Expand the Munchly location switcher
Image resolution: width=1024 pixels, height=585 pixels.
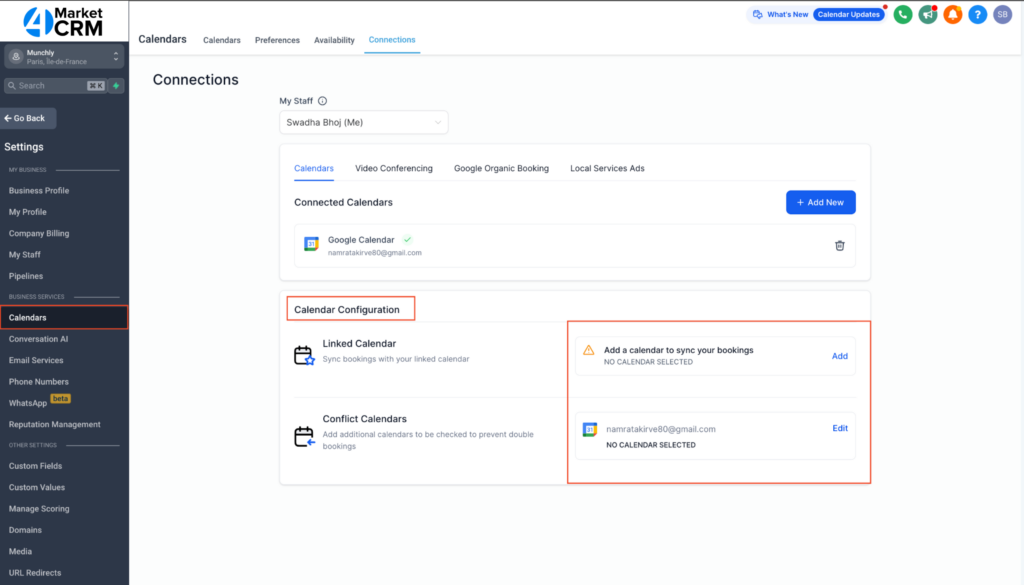pos(64,57)
